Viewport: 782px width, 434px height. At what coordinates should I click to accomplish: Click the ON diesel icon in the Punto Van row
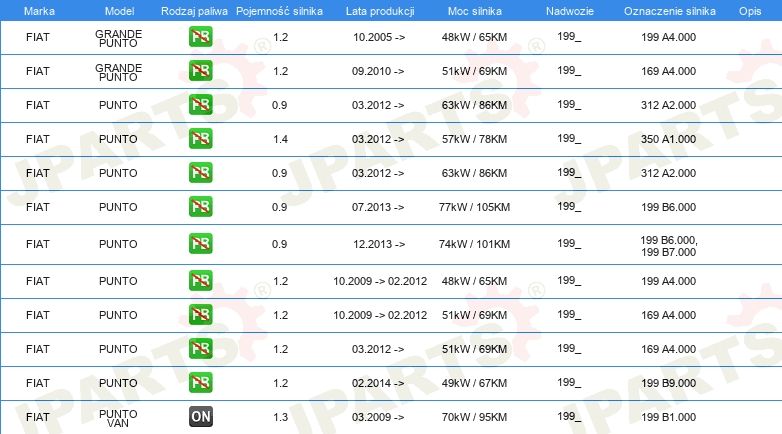coord(200,417)
